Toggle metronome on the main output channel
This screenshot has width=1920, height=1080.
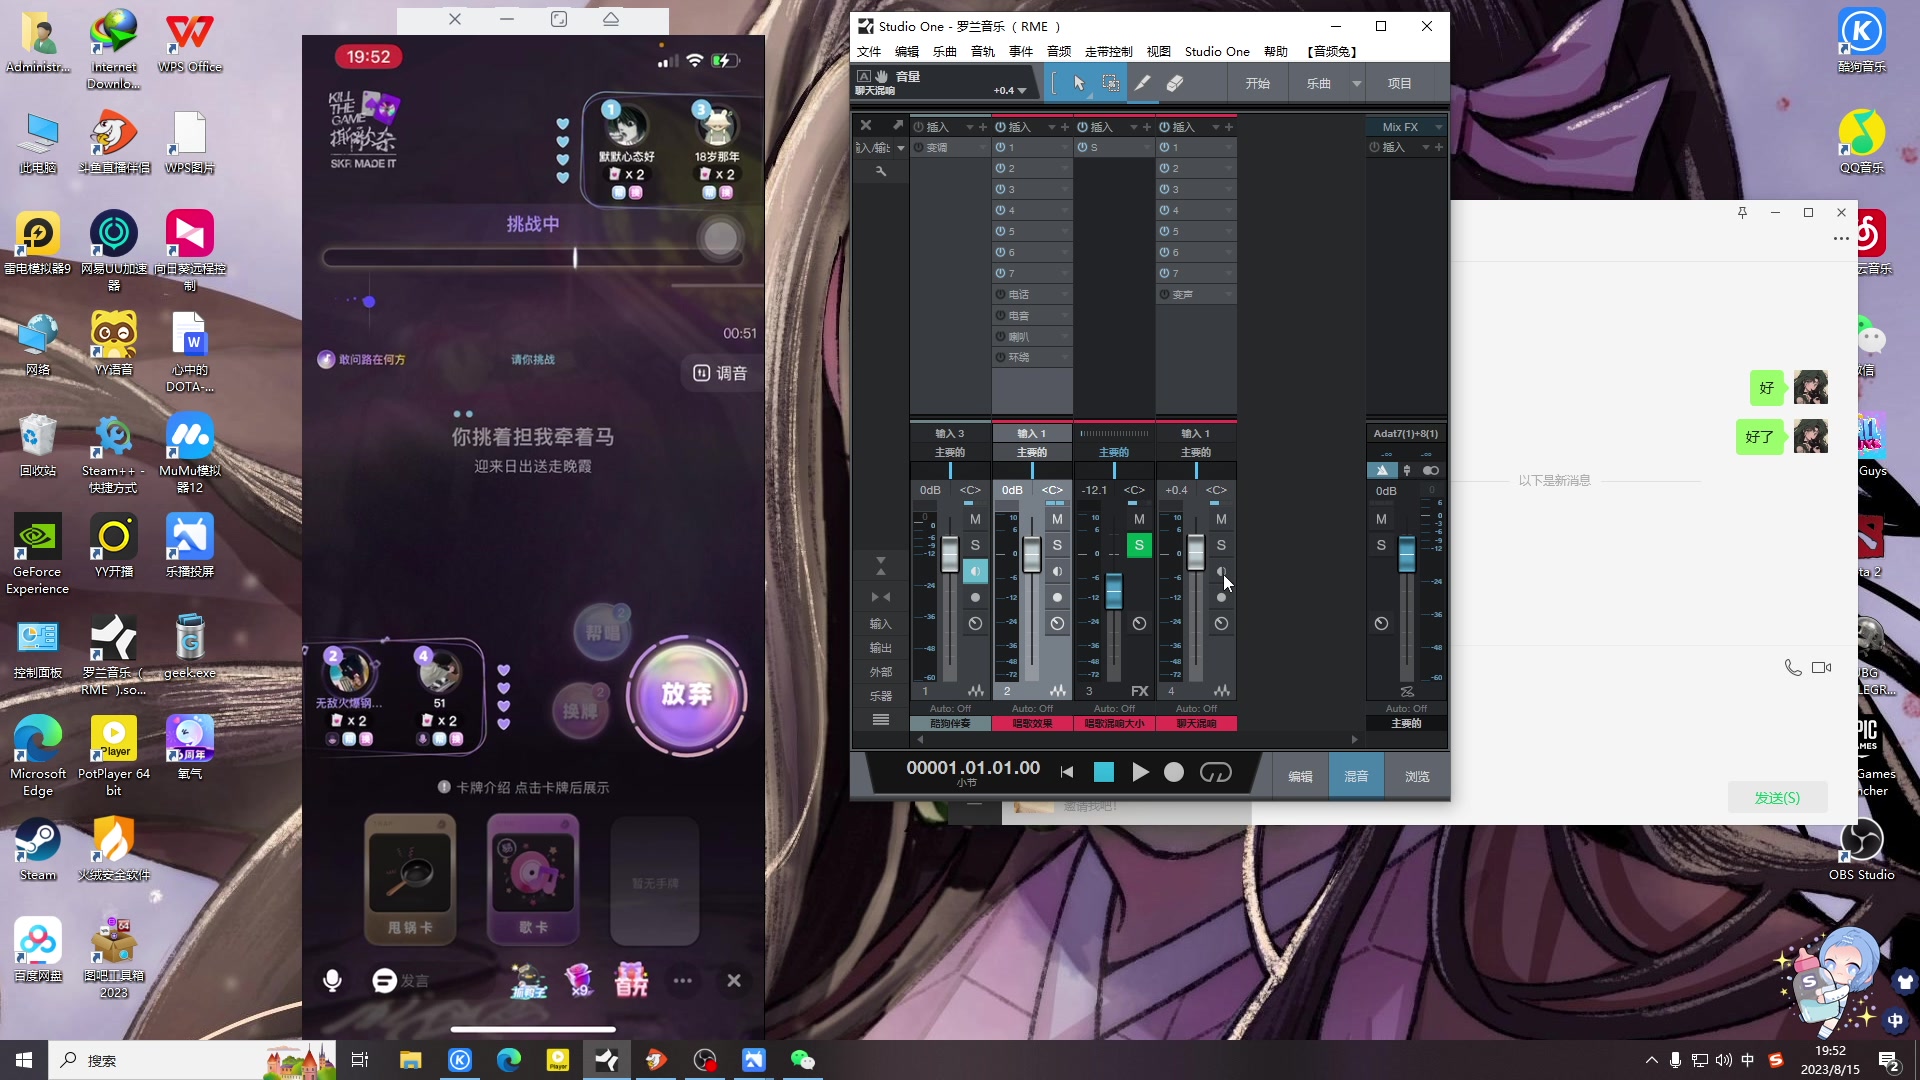pyautogui.click(x=1381, y=470)
